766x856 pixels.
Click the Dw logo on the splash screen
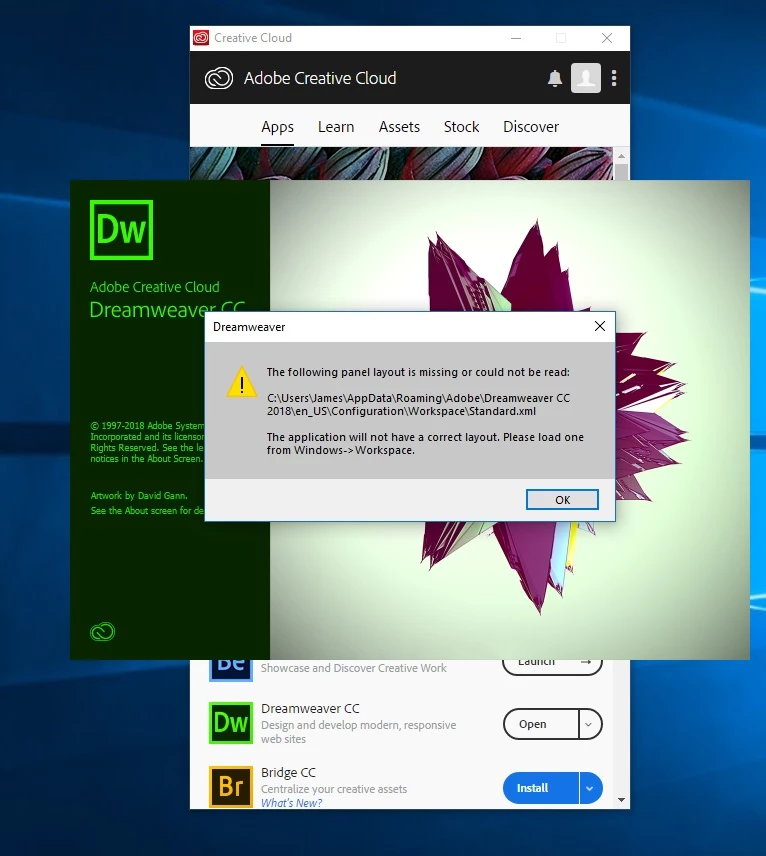pos(121,230)
